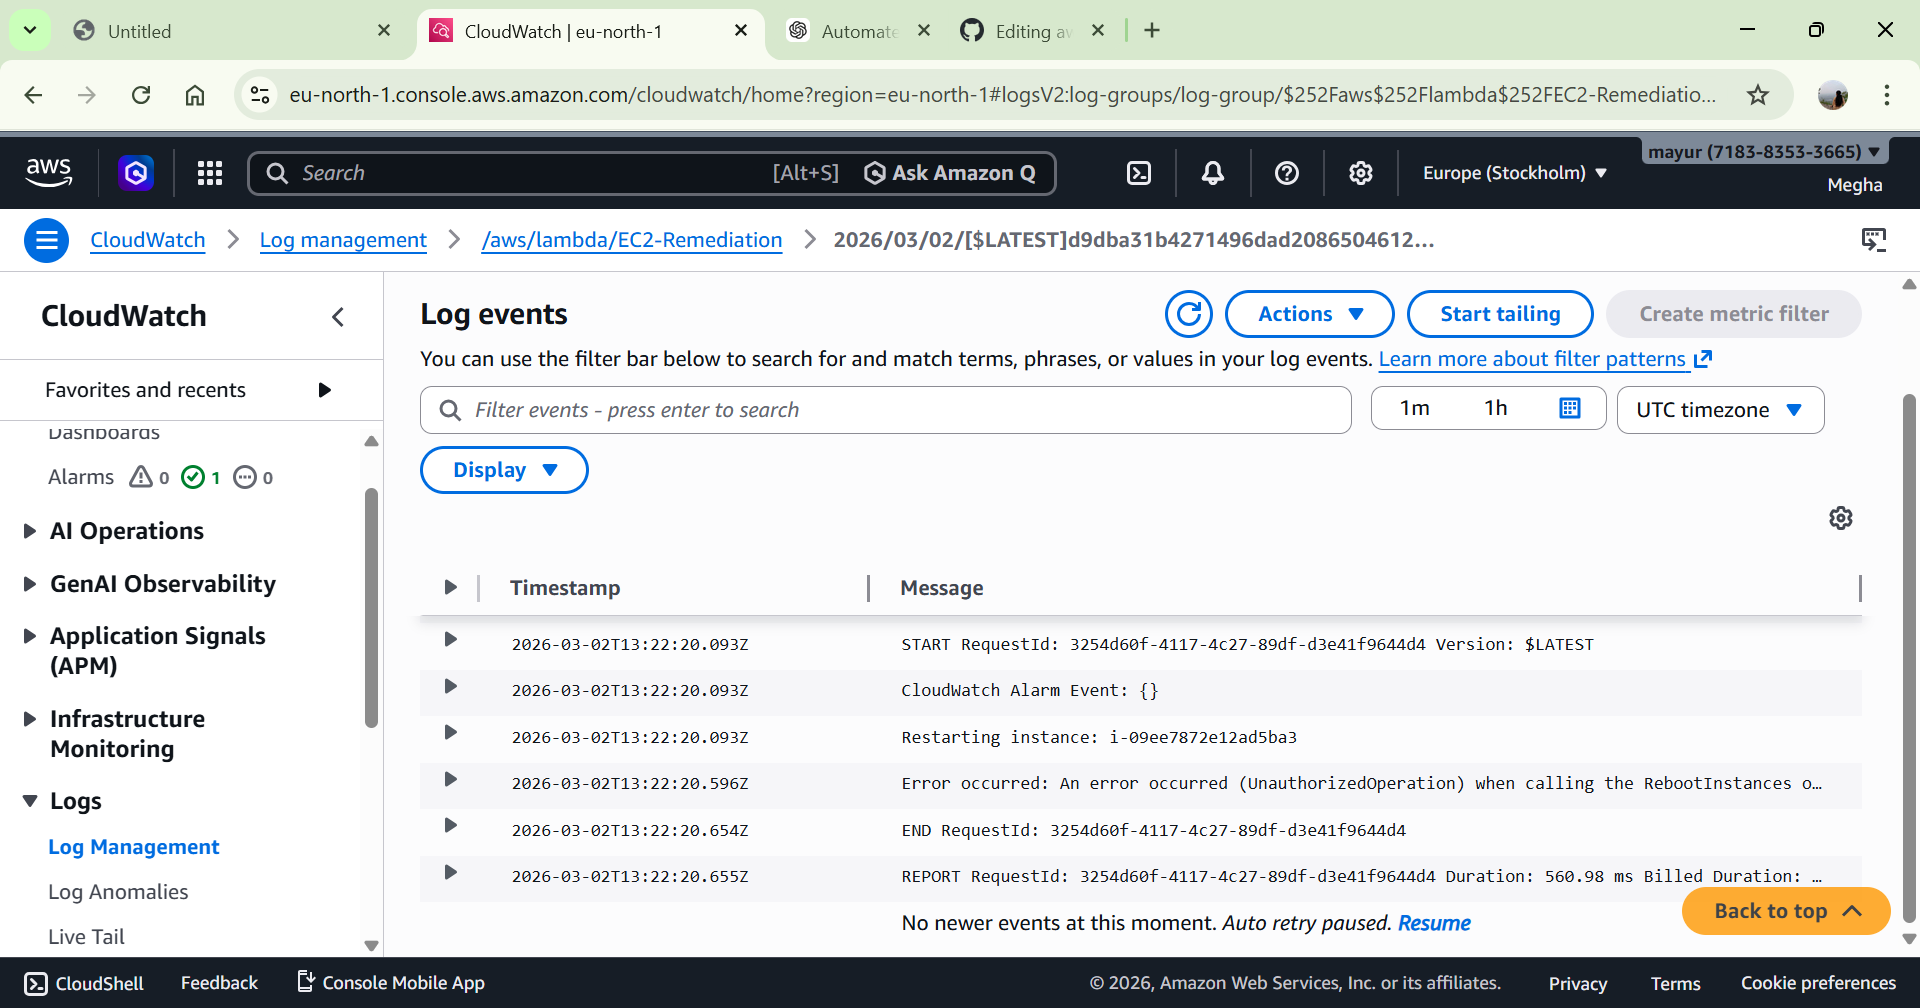This screenshot has height=1008, width=1920.
Task: Collapse the Logs section
Action: [x=30, y=801]
